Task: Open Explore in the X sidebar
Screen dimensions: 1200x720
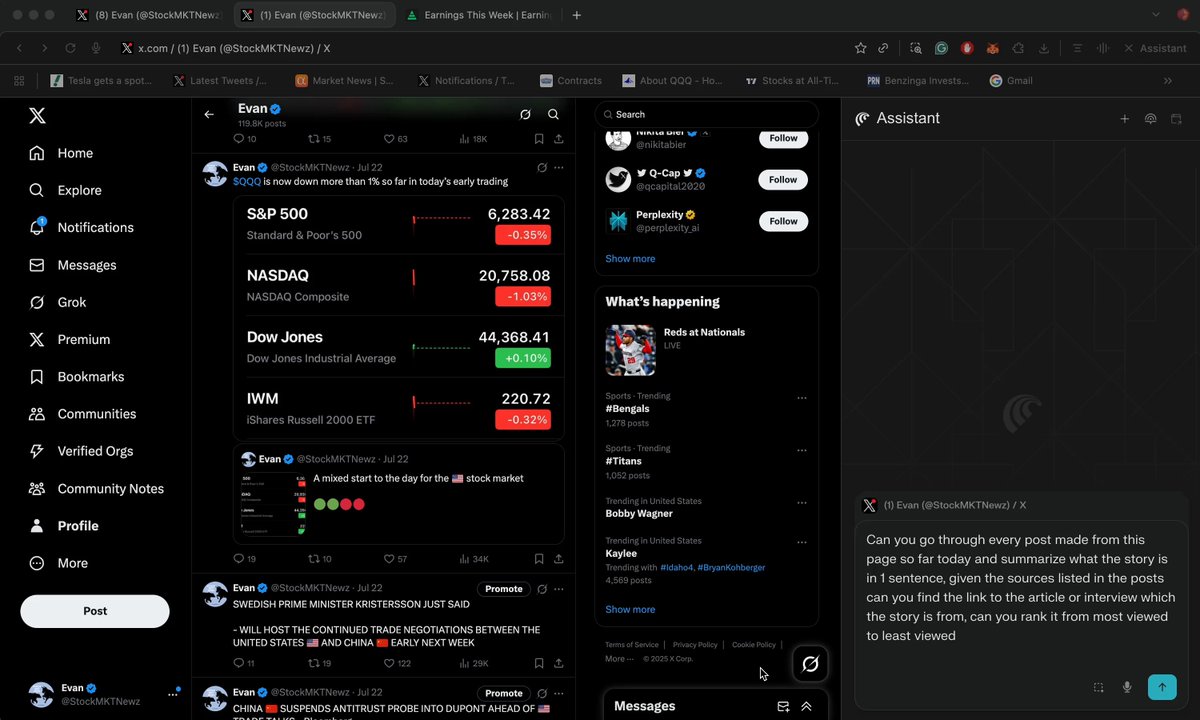Action: 65,190
